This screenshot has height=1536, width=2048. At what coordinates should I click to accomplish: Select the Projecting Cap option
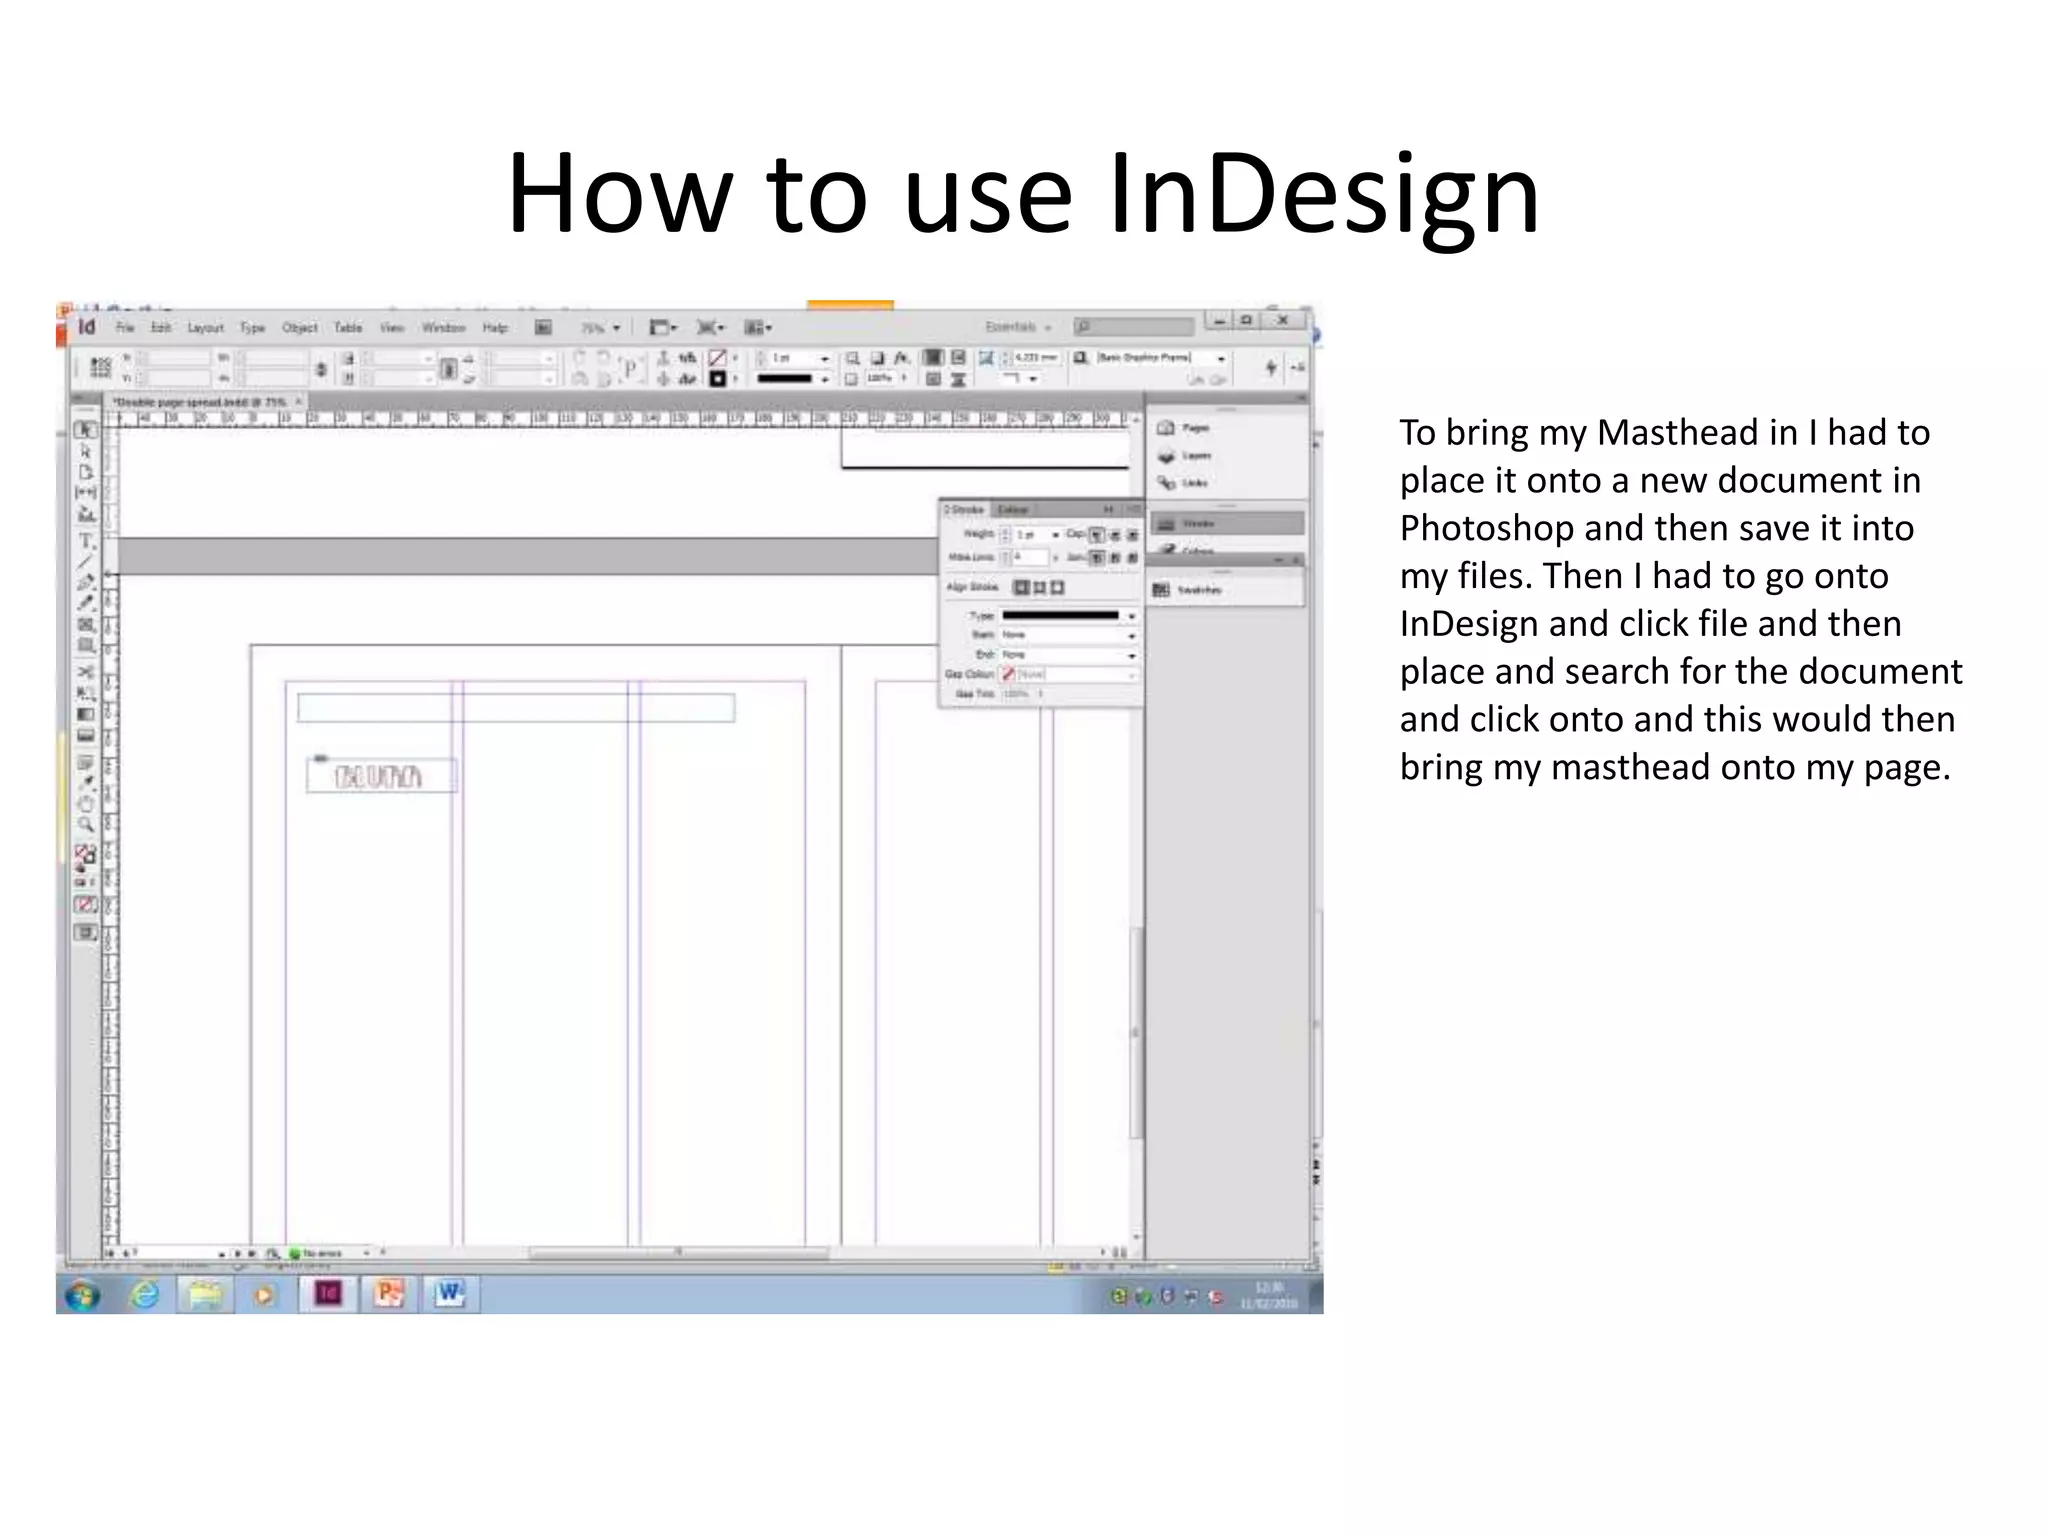(1132, 535)
